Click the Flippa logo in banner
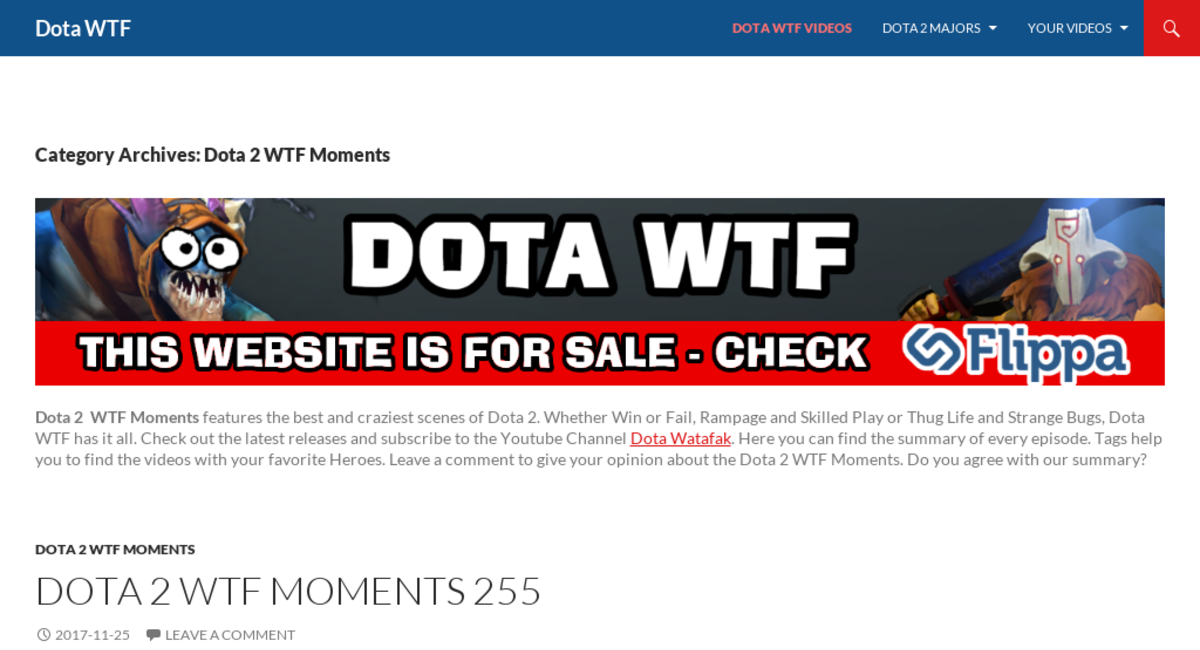This screenshot has height=650, width=1200. click(x=1015, y=352)
